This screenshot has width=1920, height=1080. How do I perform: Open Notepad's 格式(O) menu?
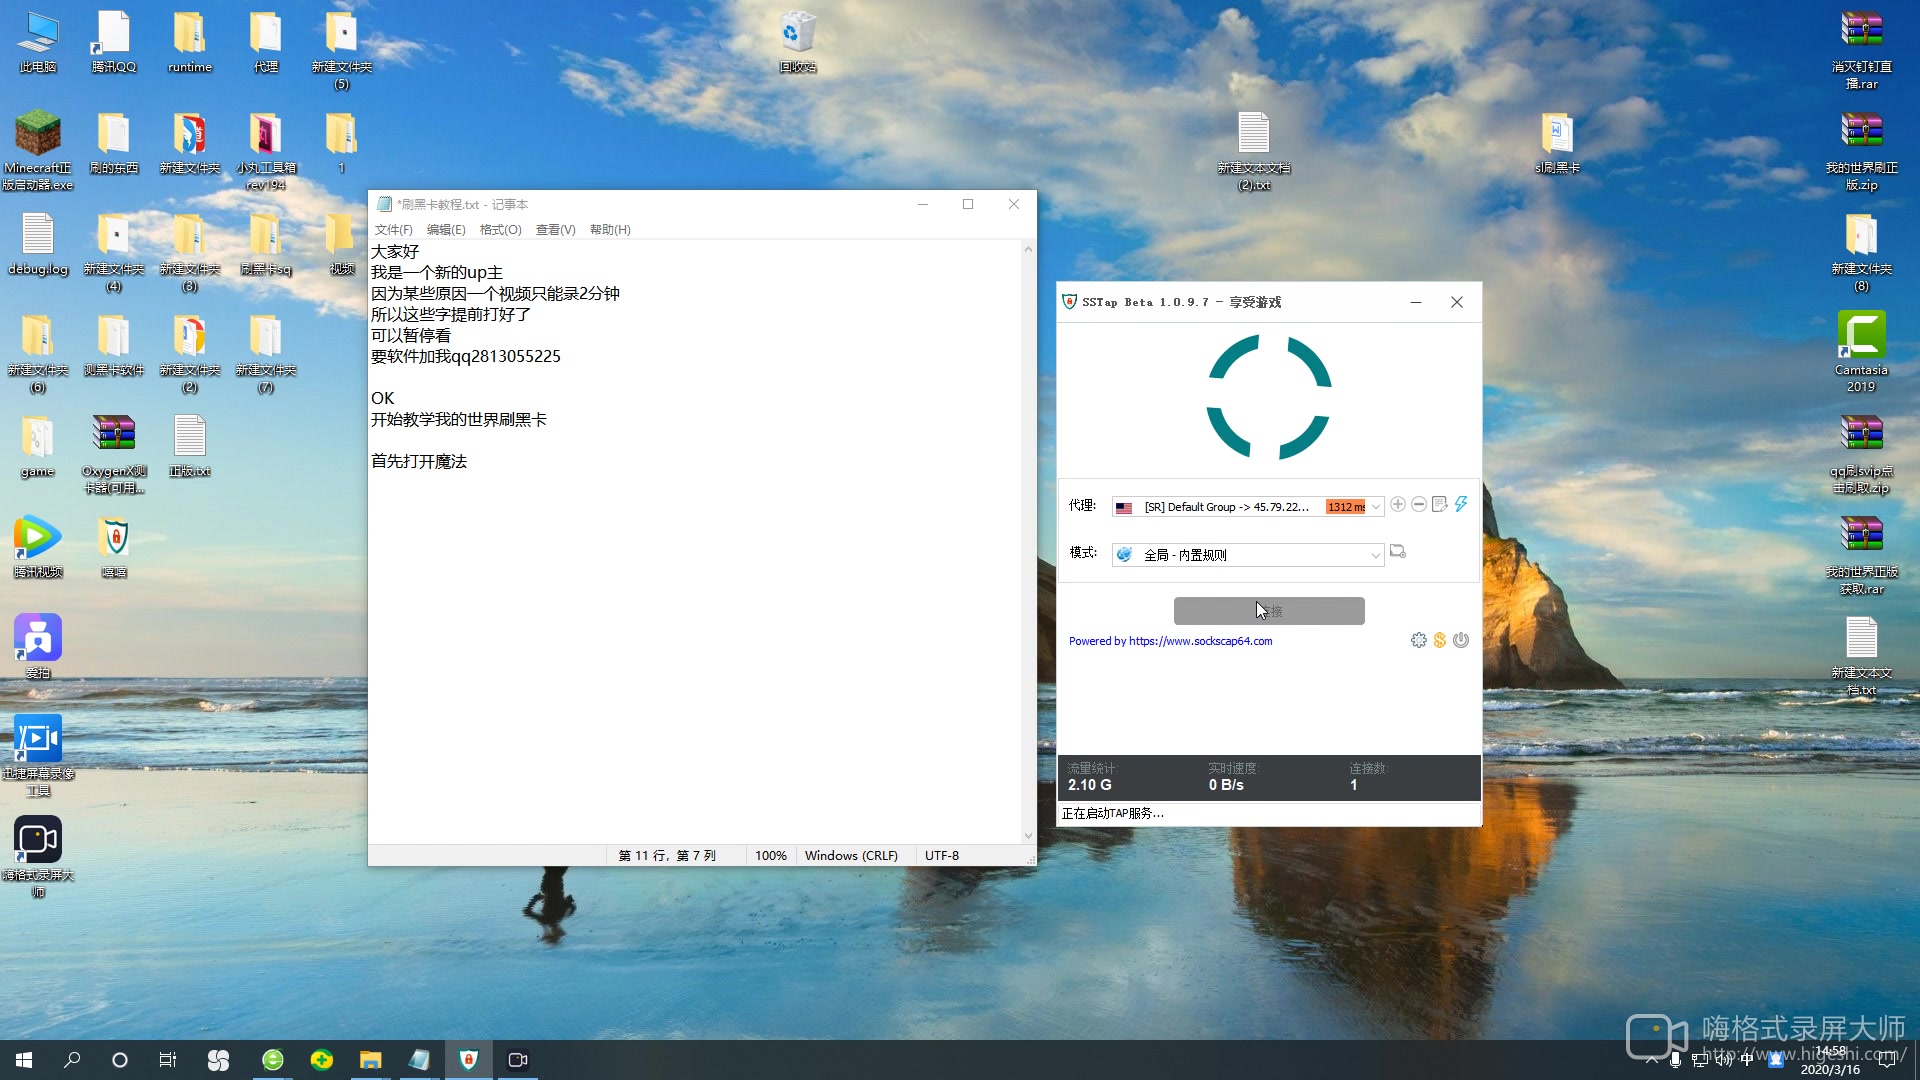[500, 230]
